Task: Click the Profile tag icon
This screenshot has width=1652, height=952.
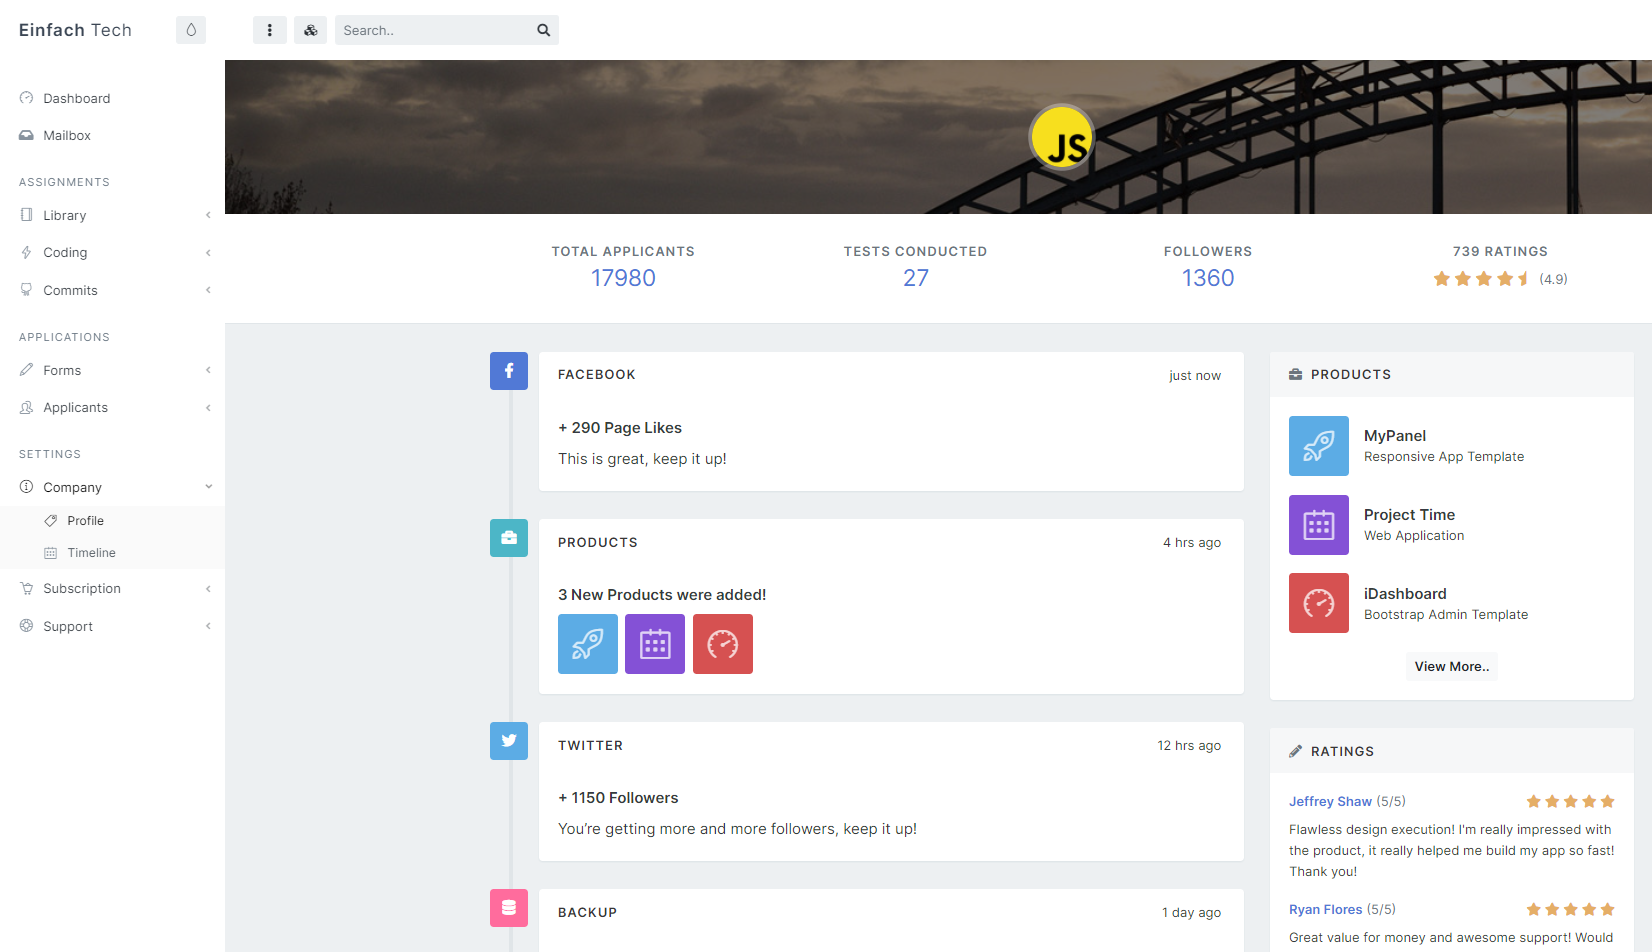Action: tap(51, 521)
